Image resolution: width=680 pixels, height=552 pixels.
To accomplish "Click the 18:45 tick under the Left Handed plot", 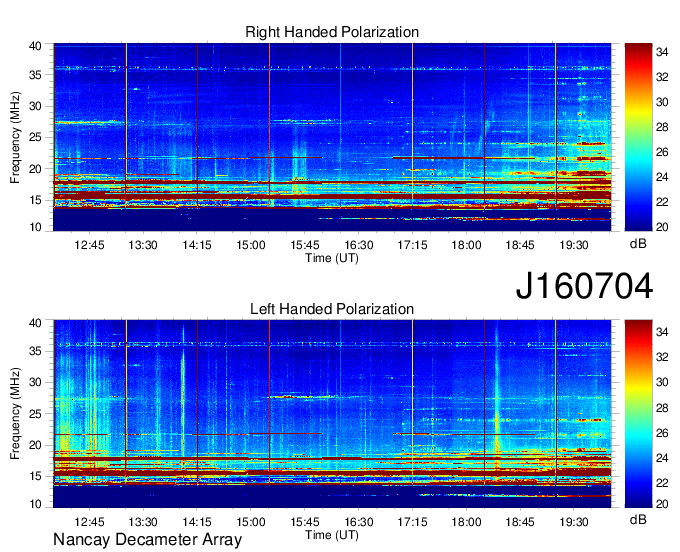I will 520,522.
